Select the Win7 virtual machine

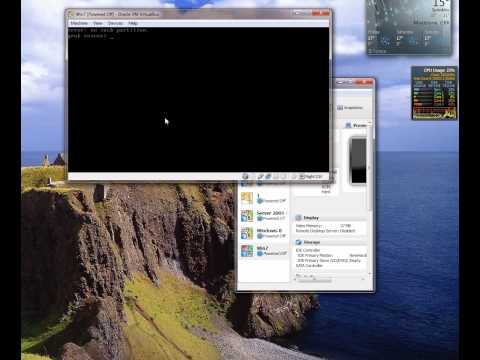coord(264,251)
